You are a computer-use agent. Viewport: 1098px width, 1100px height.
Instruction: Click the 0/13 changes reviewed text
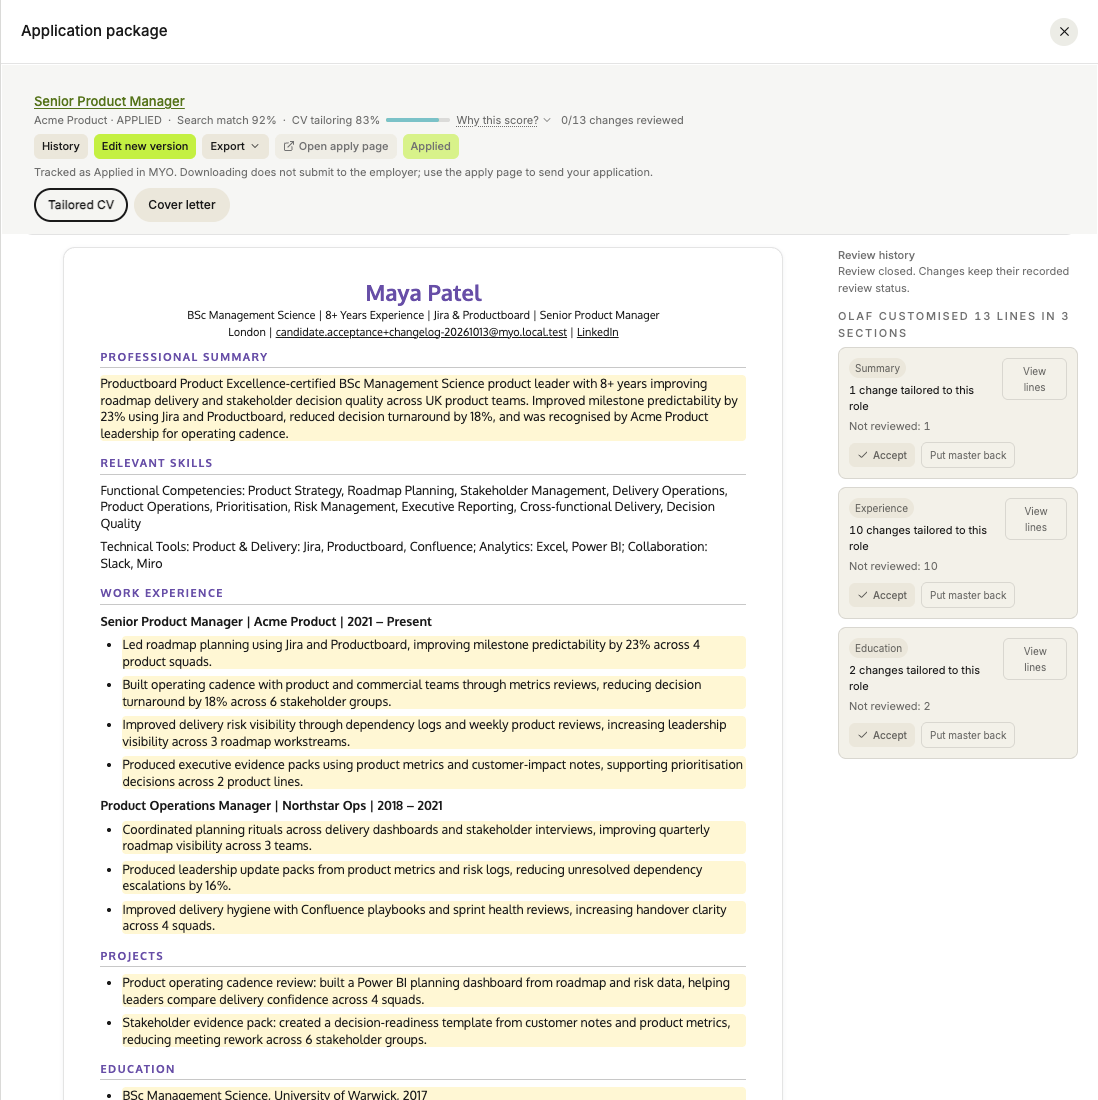[622, 120]
